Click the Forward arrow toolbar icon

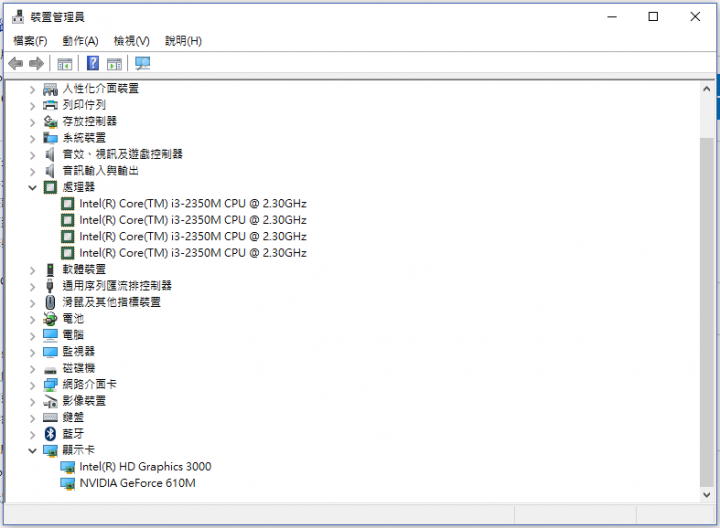point(36,63)
